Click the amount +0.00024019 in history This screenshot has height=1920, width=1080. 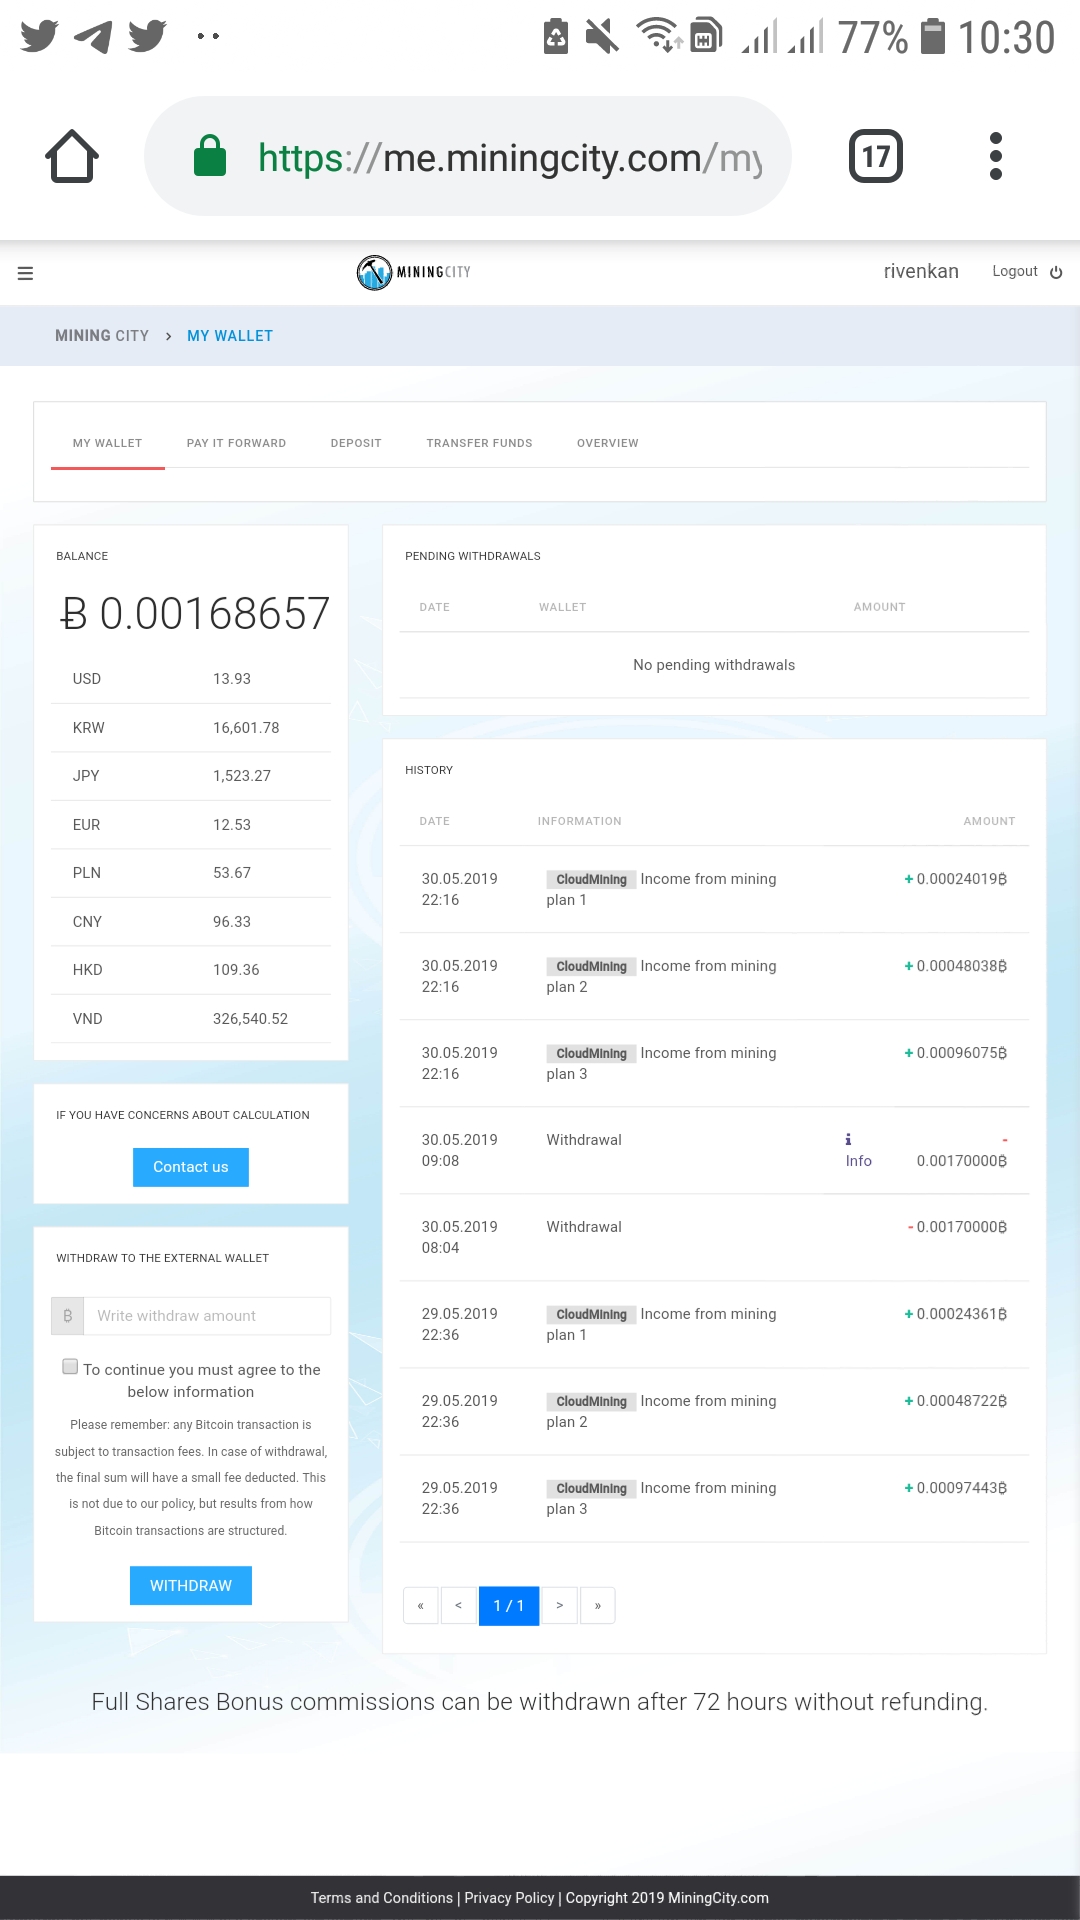[x=955, y=879]
